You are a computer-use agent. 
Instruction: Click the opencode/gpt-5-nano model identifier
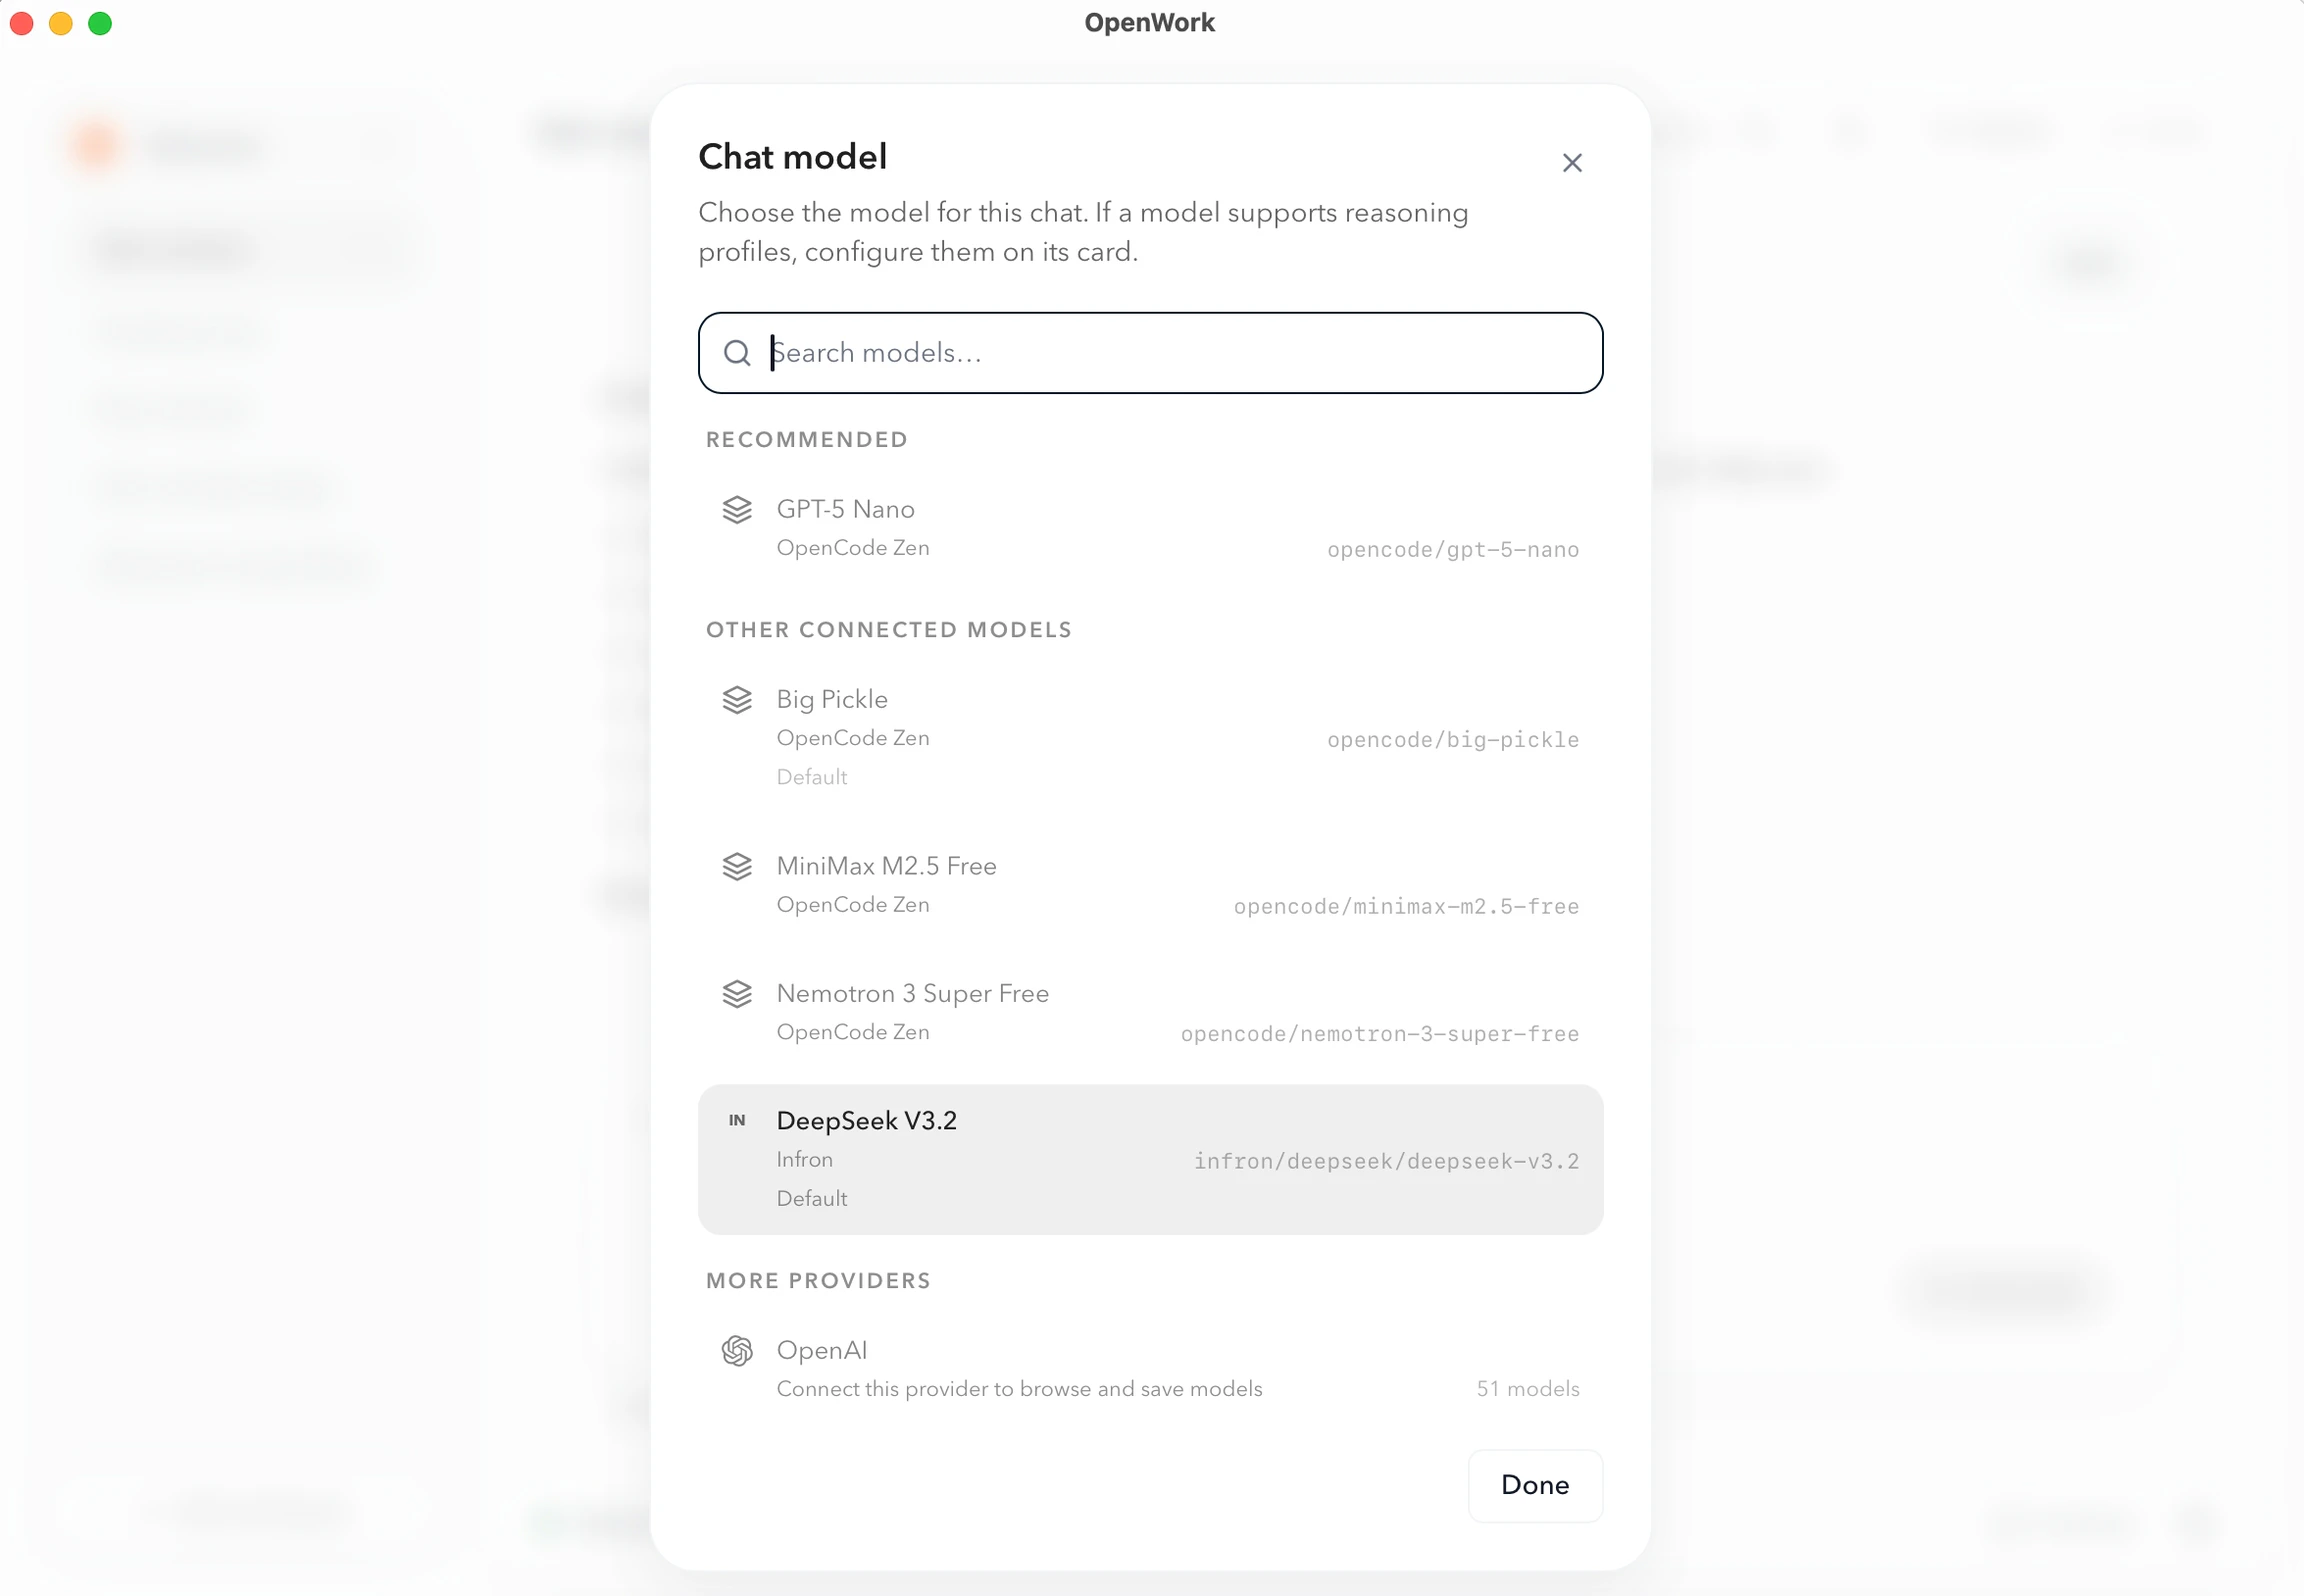(x=1452, y=549)
